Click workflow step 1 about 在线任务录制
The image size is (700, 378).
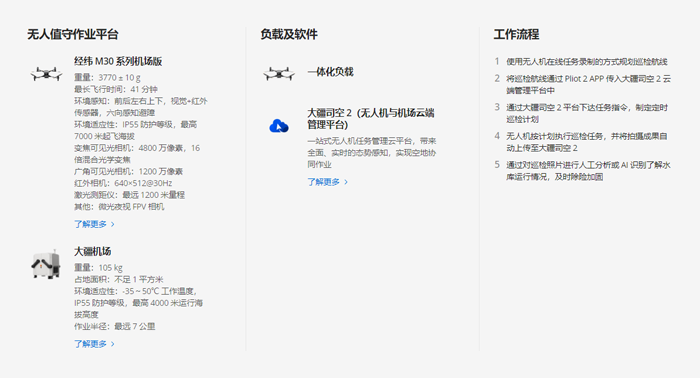click(x=581, y=62)
